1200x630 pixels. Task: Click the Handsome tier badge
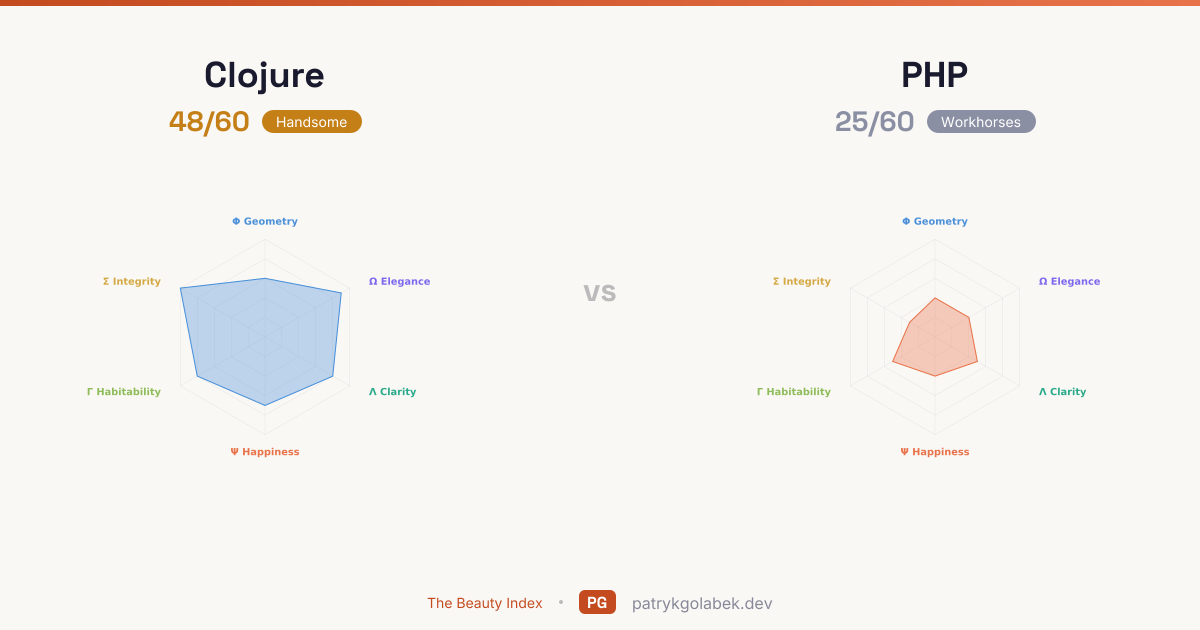point(312,122)
